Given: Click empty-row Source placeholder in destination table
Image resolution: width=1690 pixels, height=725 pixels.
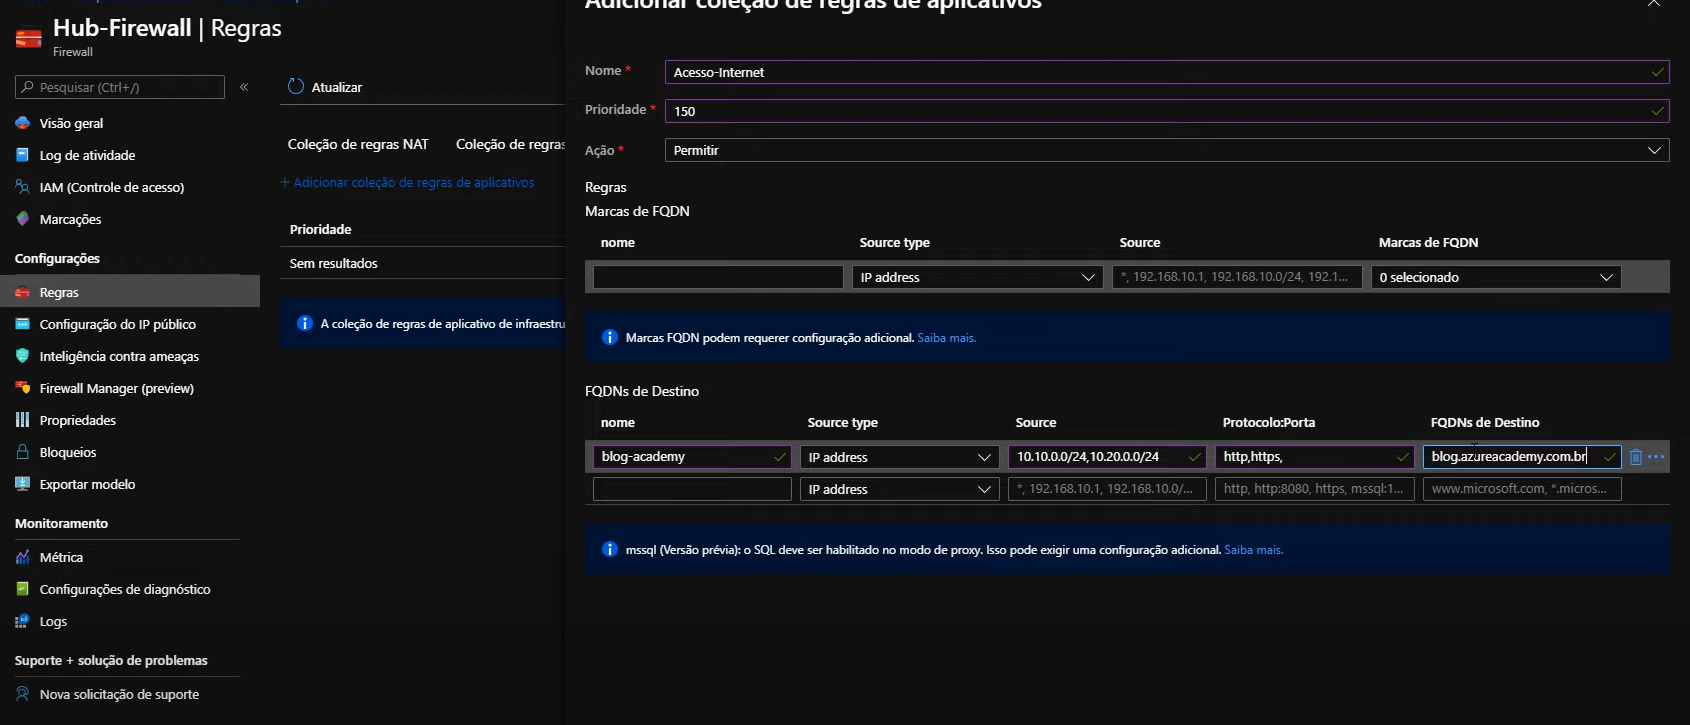Looking at the screenshot, I should pyautogui.click(x=1107, y=489).
